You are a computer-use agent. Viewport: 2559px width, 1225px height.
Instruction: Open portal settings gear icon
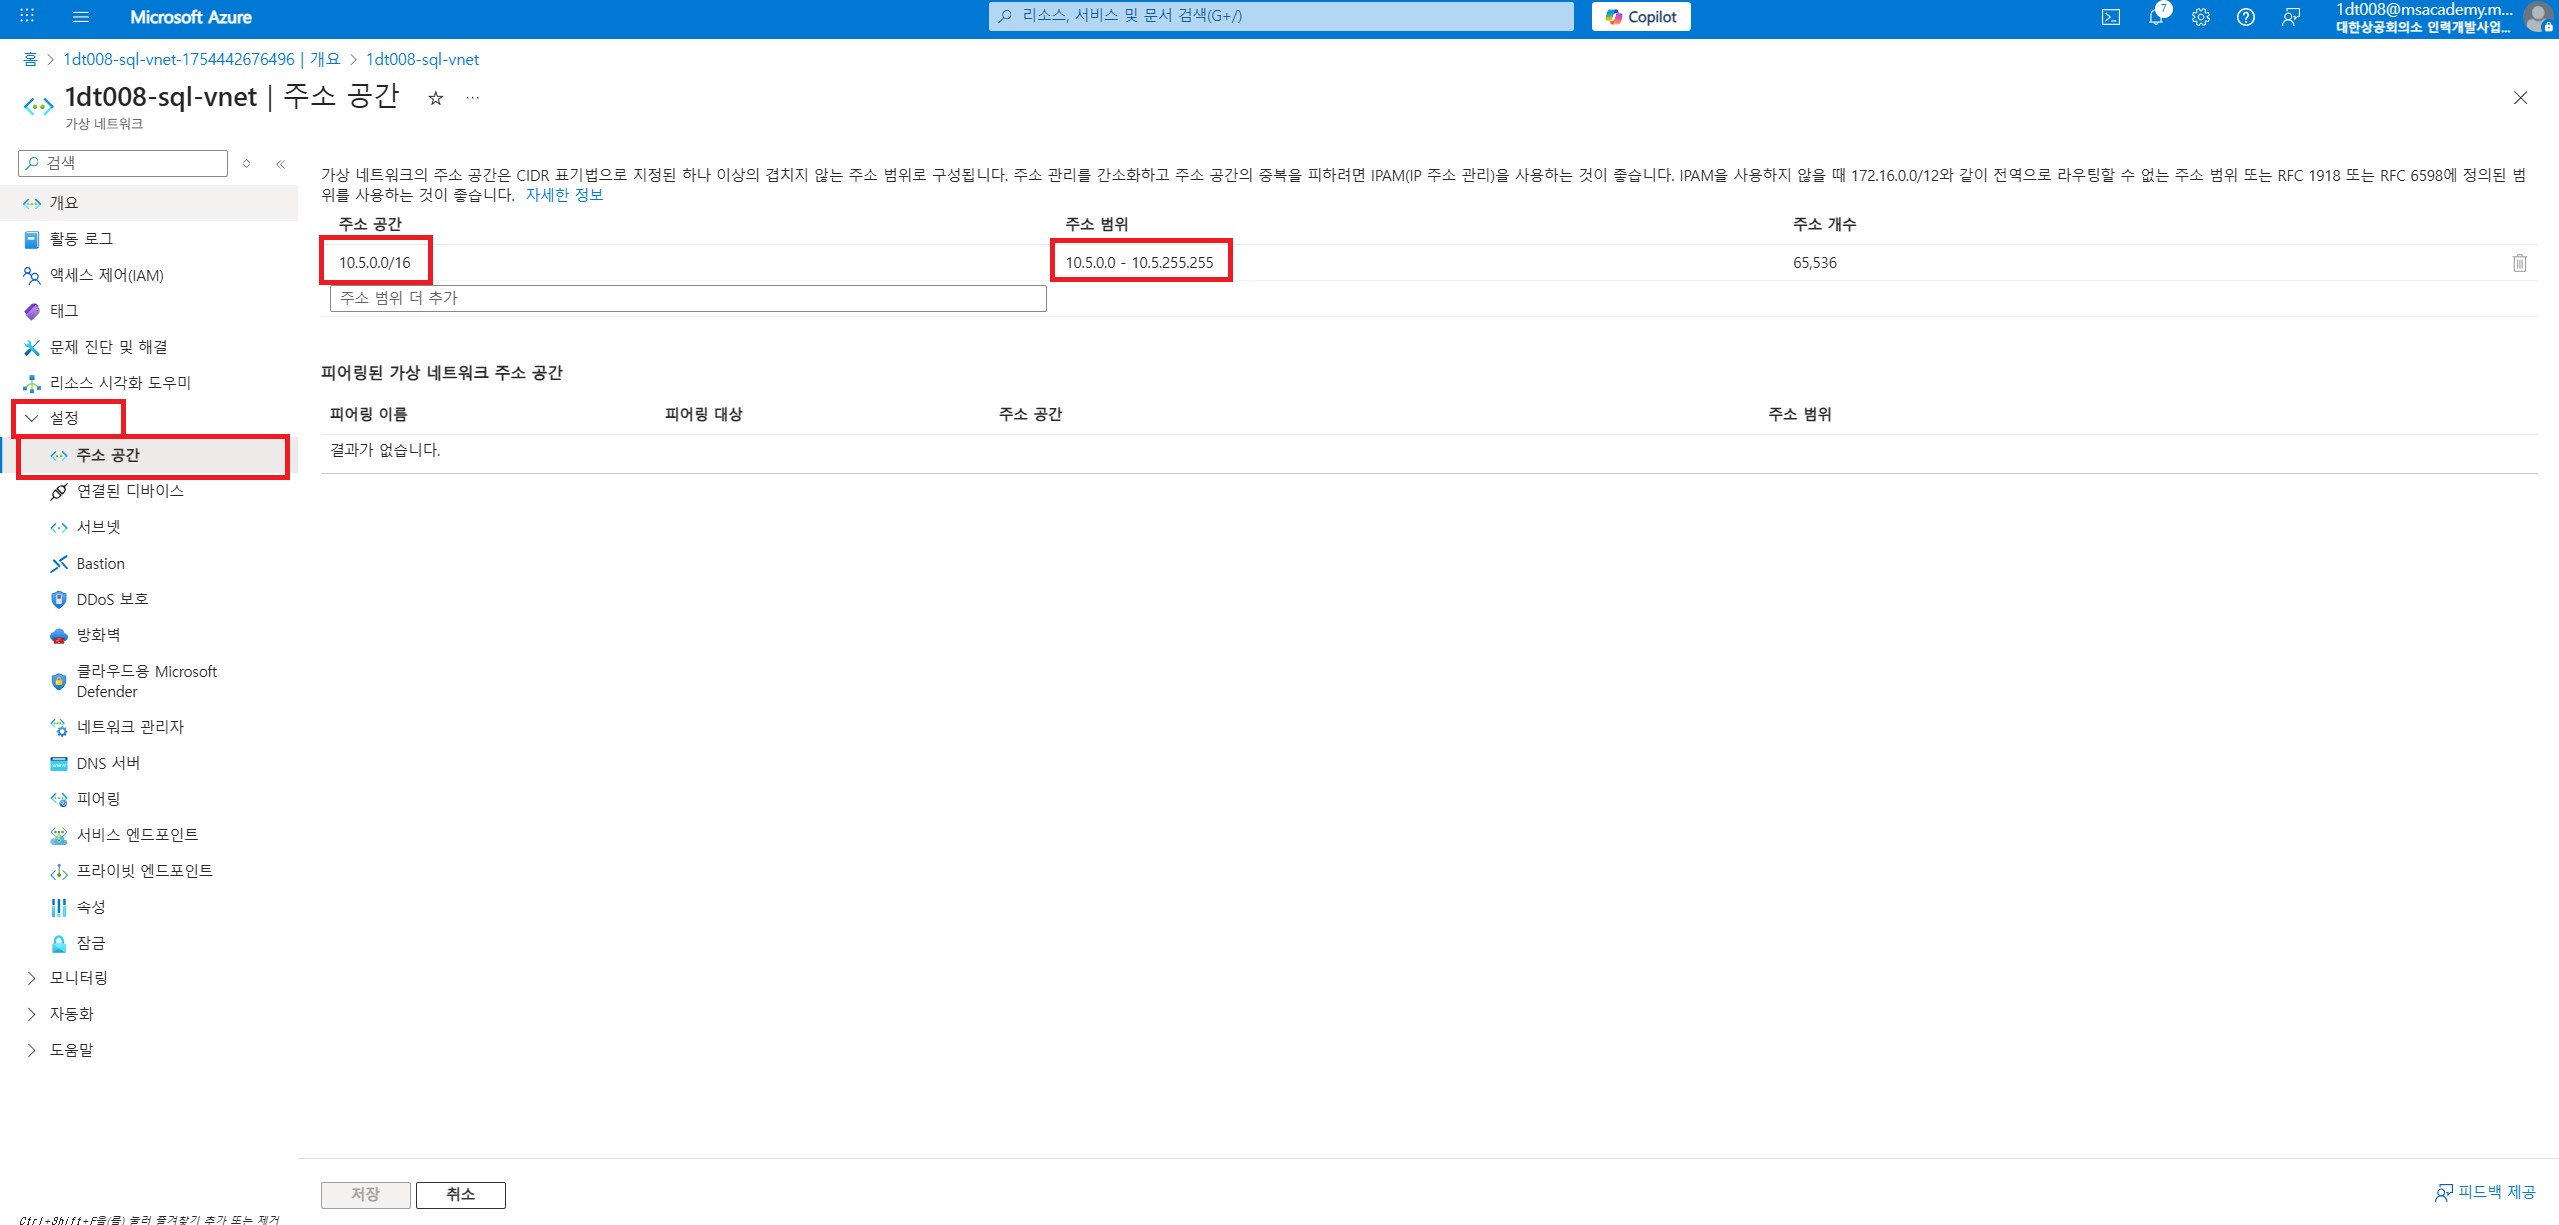pyautogui.click(x=2200, y=17)
